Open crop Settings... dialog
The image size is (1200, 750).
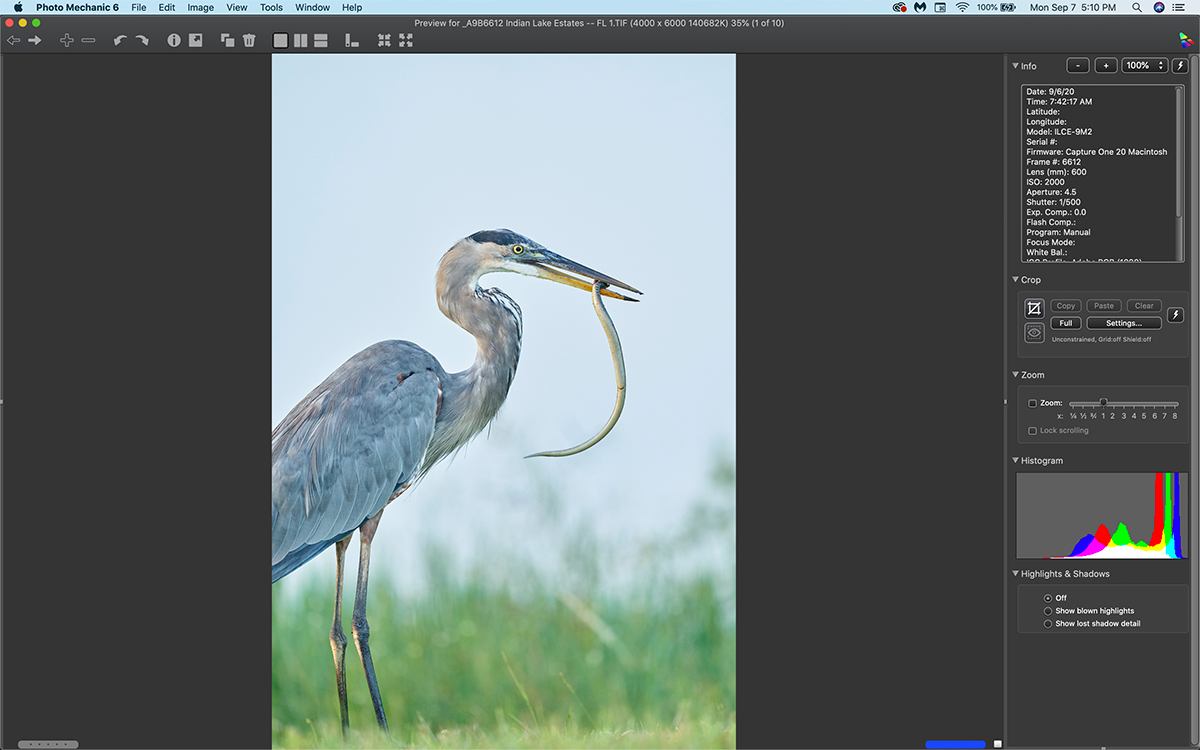pyautogui.click(x=1124, y=323)
